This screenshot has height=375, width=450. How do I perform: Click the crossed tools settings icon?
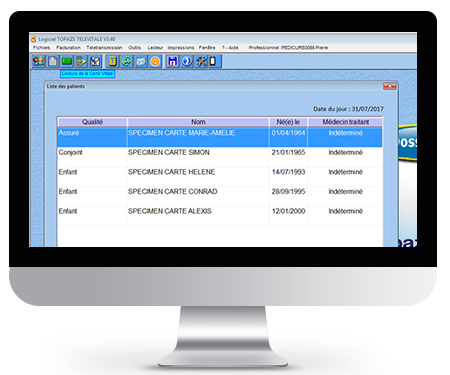(201, 61)
